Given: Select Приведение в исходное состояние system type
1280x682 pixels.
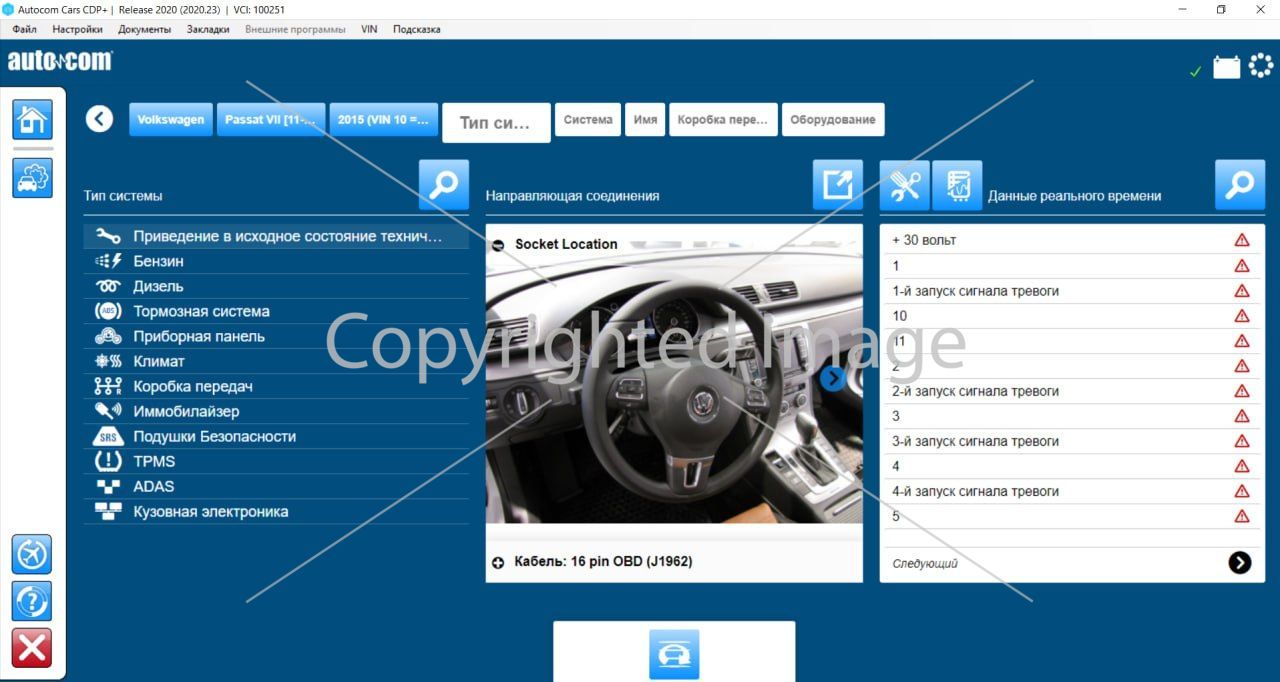Looking at the screenshot, I should pos(276,236).
